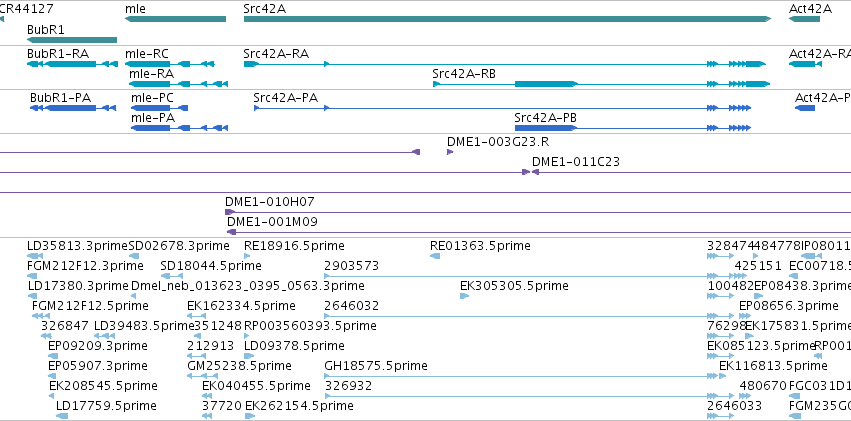
Task: Select the RE18916.5prime EST arrow
Action: (247, 256)
